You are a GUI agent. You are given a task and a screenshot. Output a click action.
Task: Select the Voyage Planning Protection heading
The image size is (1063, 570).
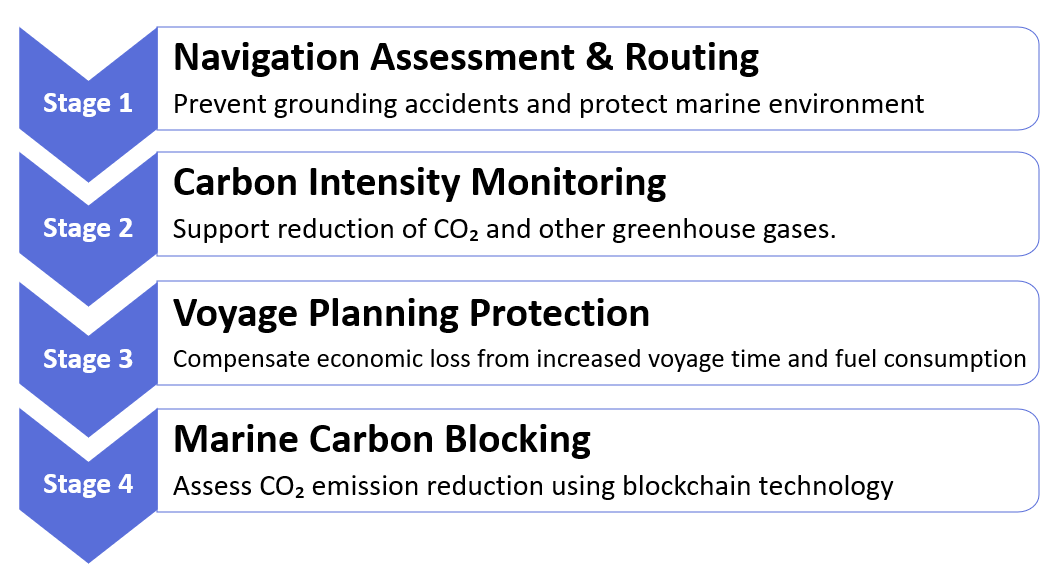[412, 313]
